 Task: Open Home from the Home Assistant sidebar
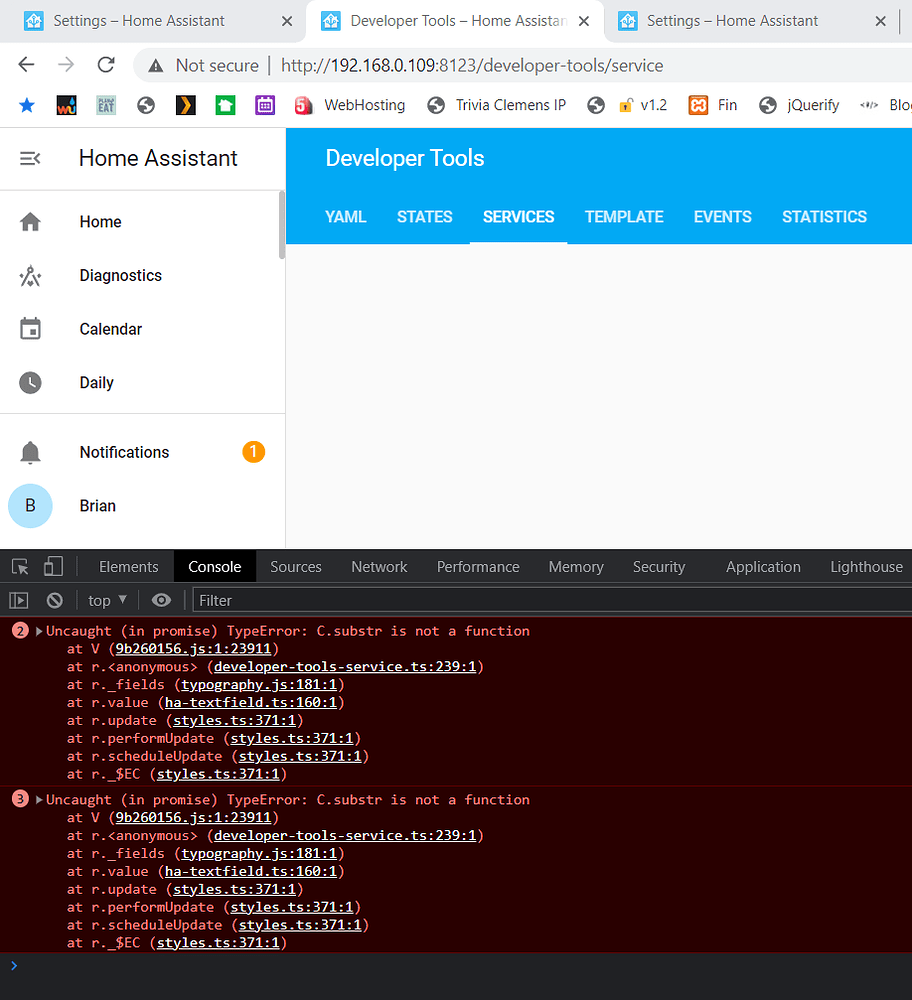[x=100, y=221]
